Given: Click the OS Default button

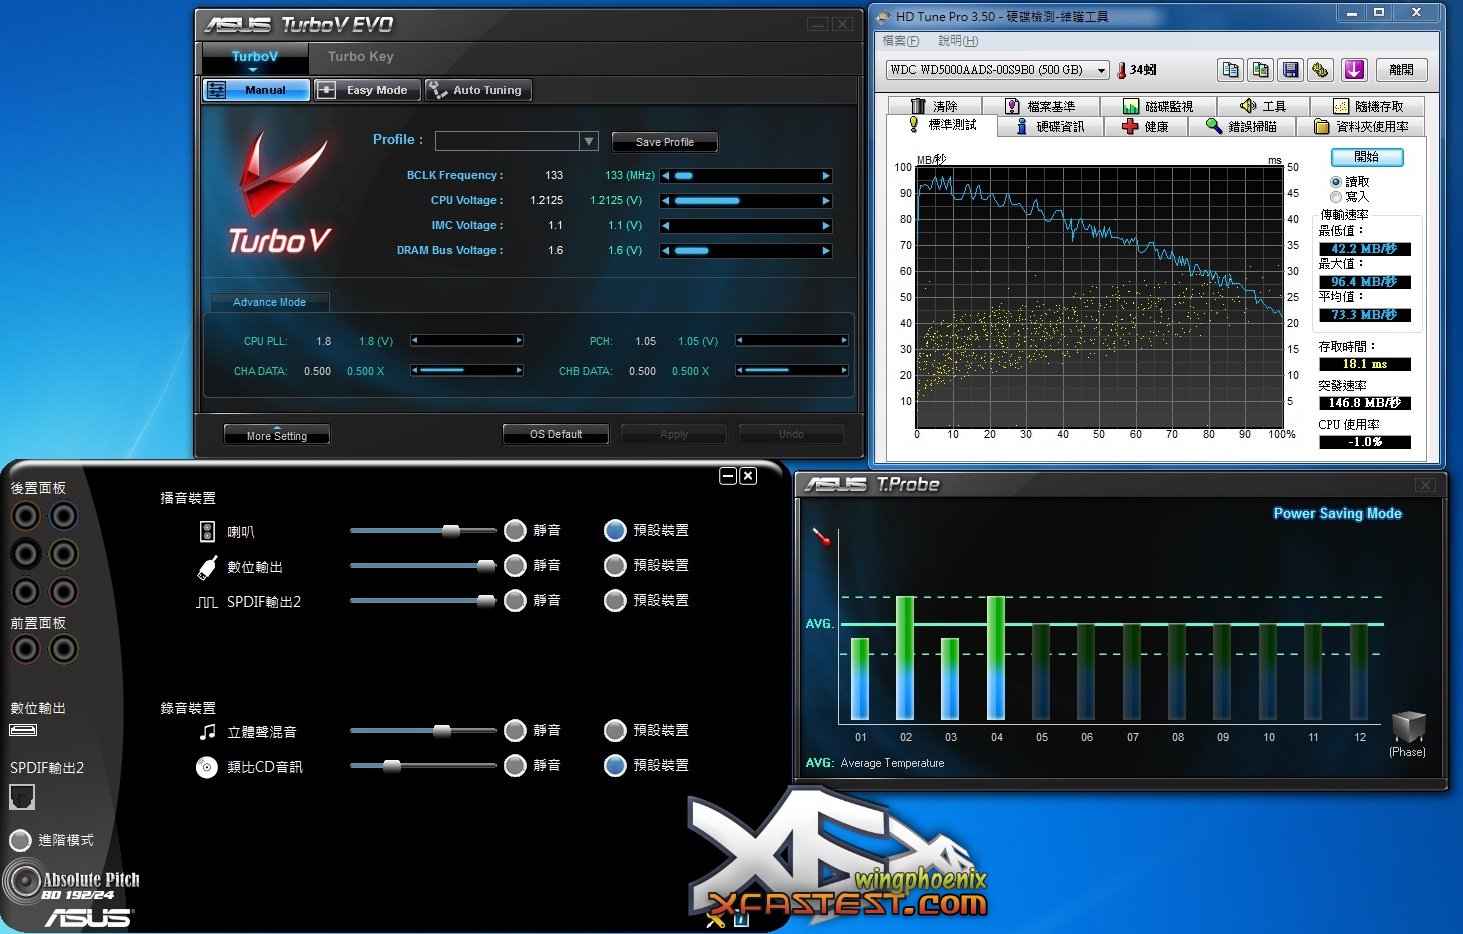Looking at the screenshot, I should click(x=556, y=434).
